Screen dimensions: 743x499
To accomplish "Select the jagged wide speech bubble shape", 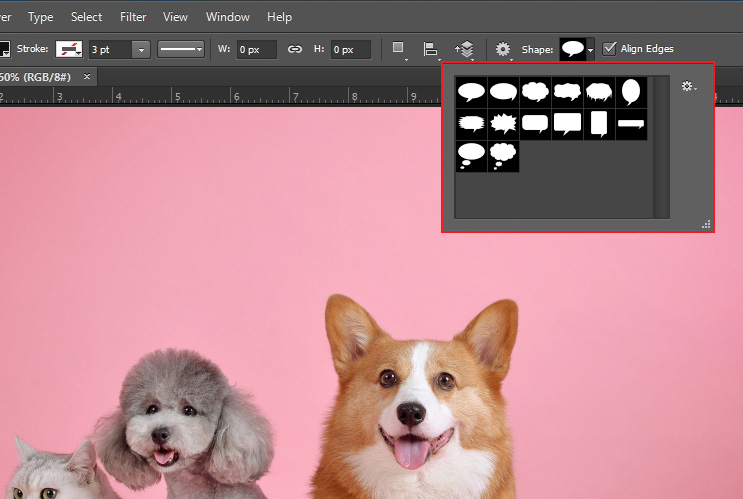I will [471, 124].
